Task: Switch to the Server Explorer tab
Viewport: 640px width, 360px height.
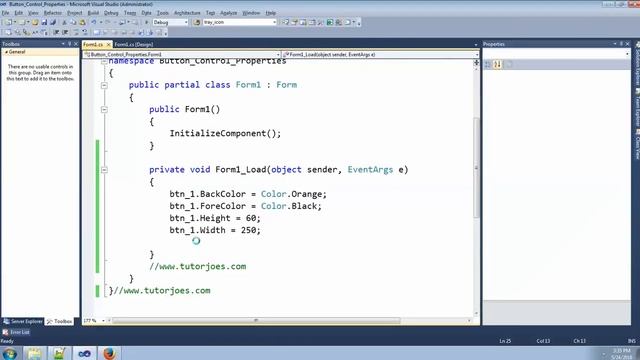Action: [23, 322]
